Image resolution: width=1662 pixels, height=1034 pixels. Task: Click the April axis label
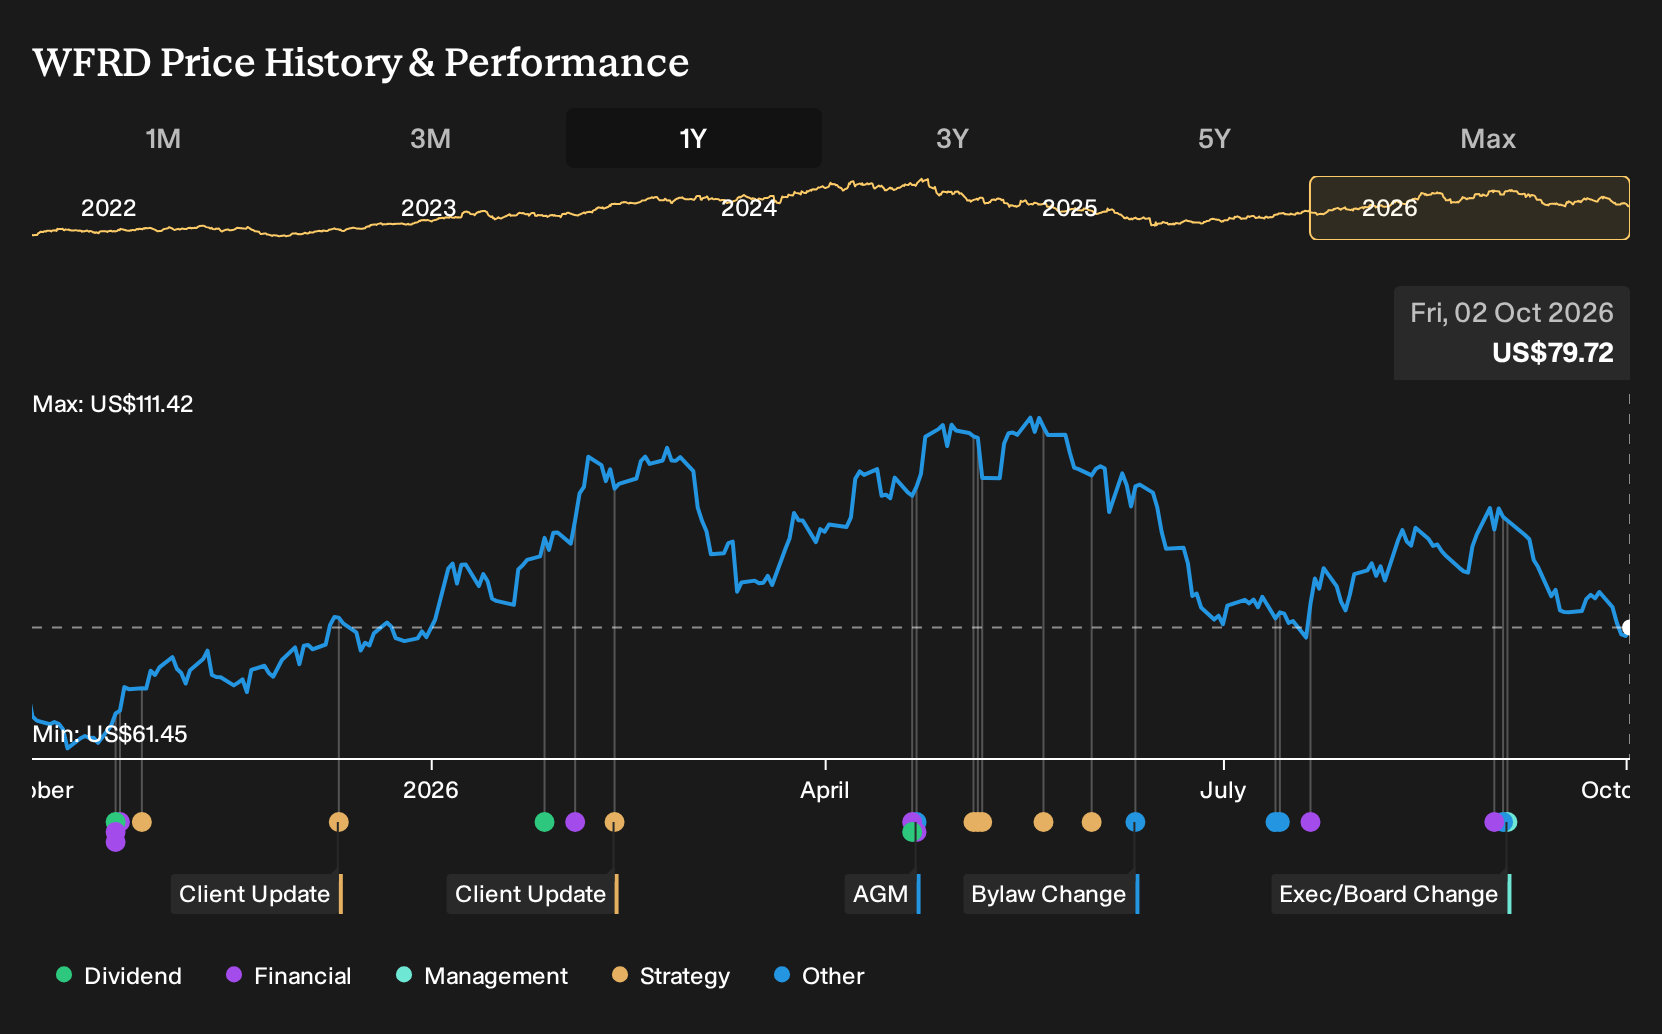tap(825, 790)
